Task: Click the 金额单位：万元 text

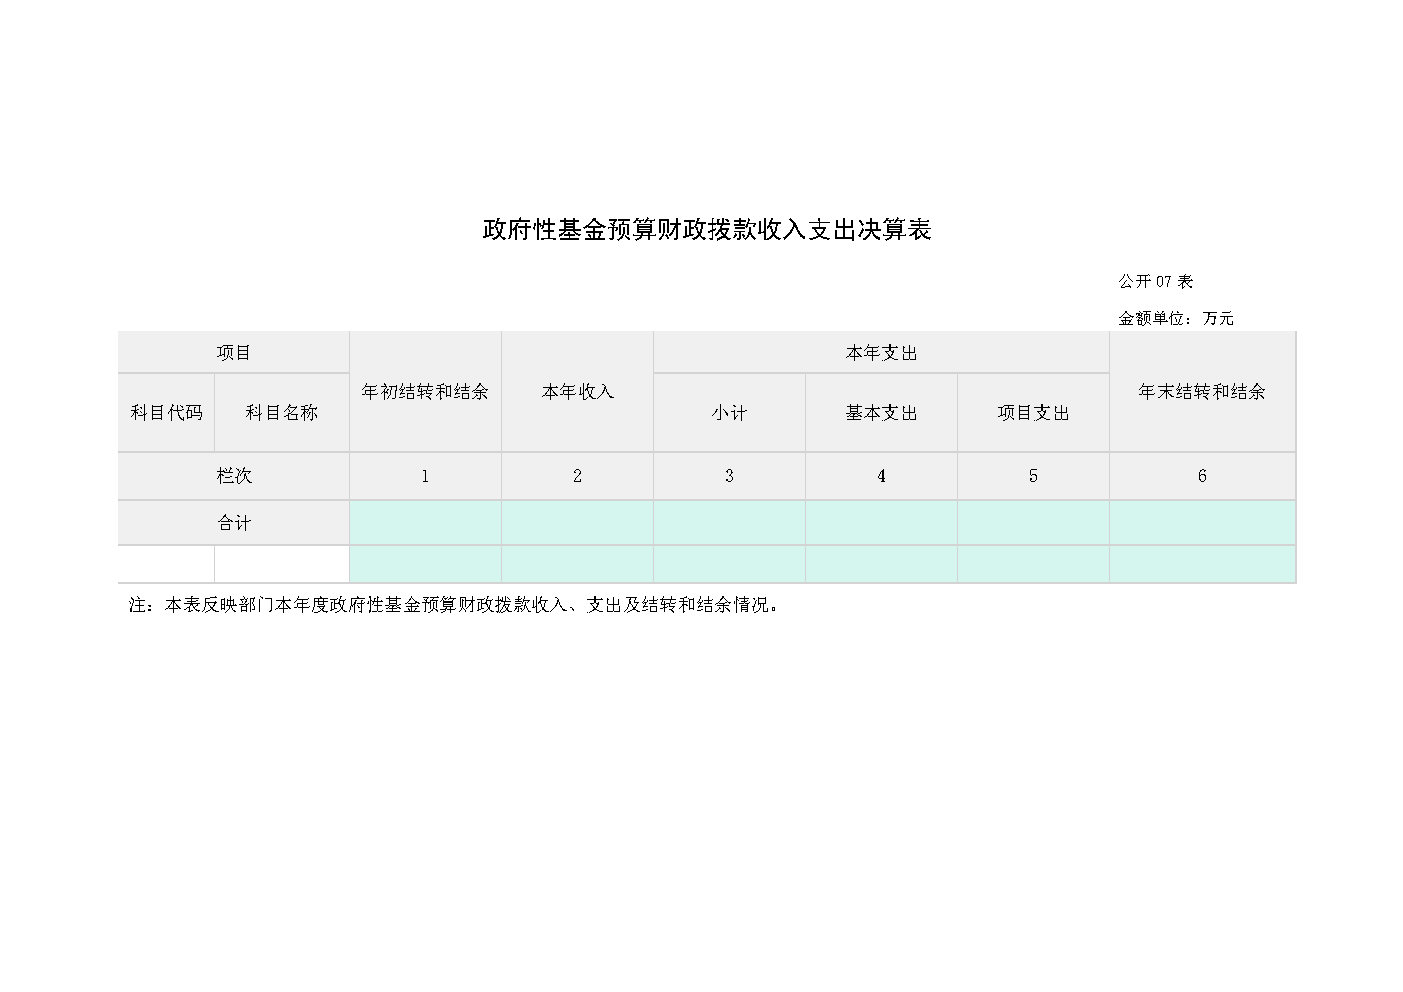Action: tap(1175, 318)
